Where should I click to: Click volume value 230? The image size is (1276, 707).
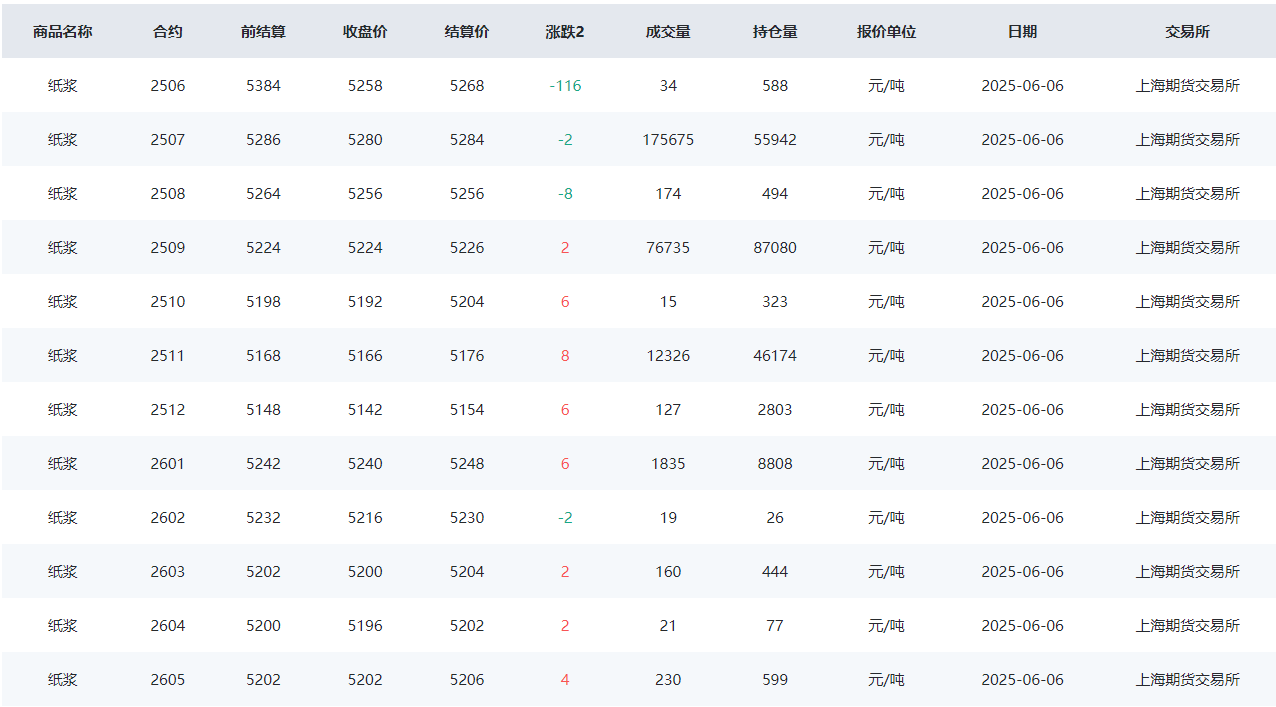pos(668,680)
